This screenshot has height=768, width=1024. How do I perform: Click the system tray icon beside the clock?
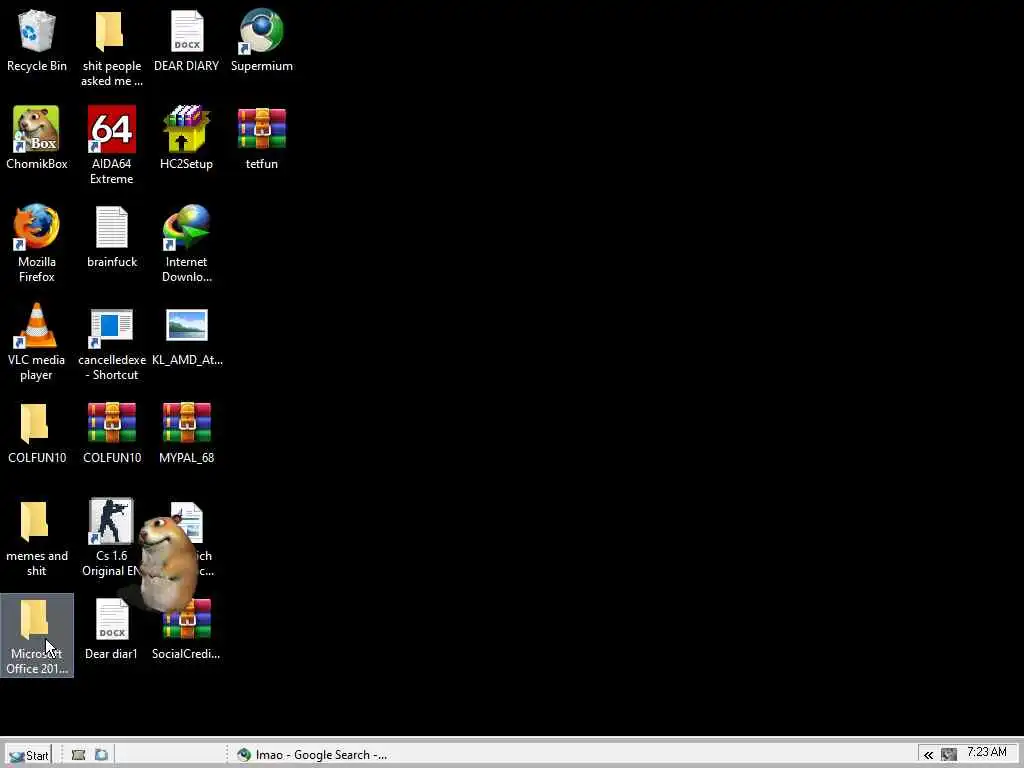949,756
